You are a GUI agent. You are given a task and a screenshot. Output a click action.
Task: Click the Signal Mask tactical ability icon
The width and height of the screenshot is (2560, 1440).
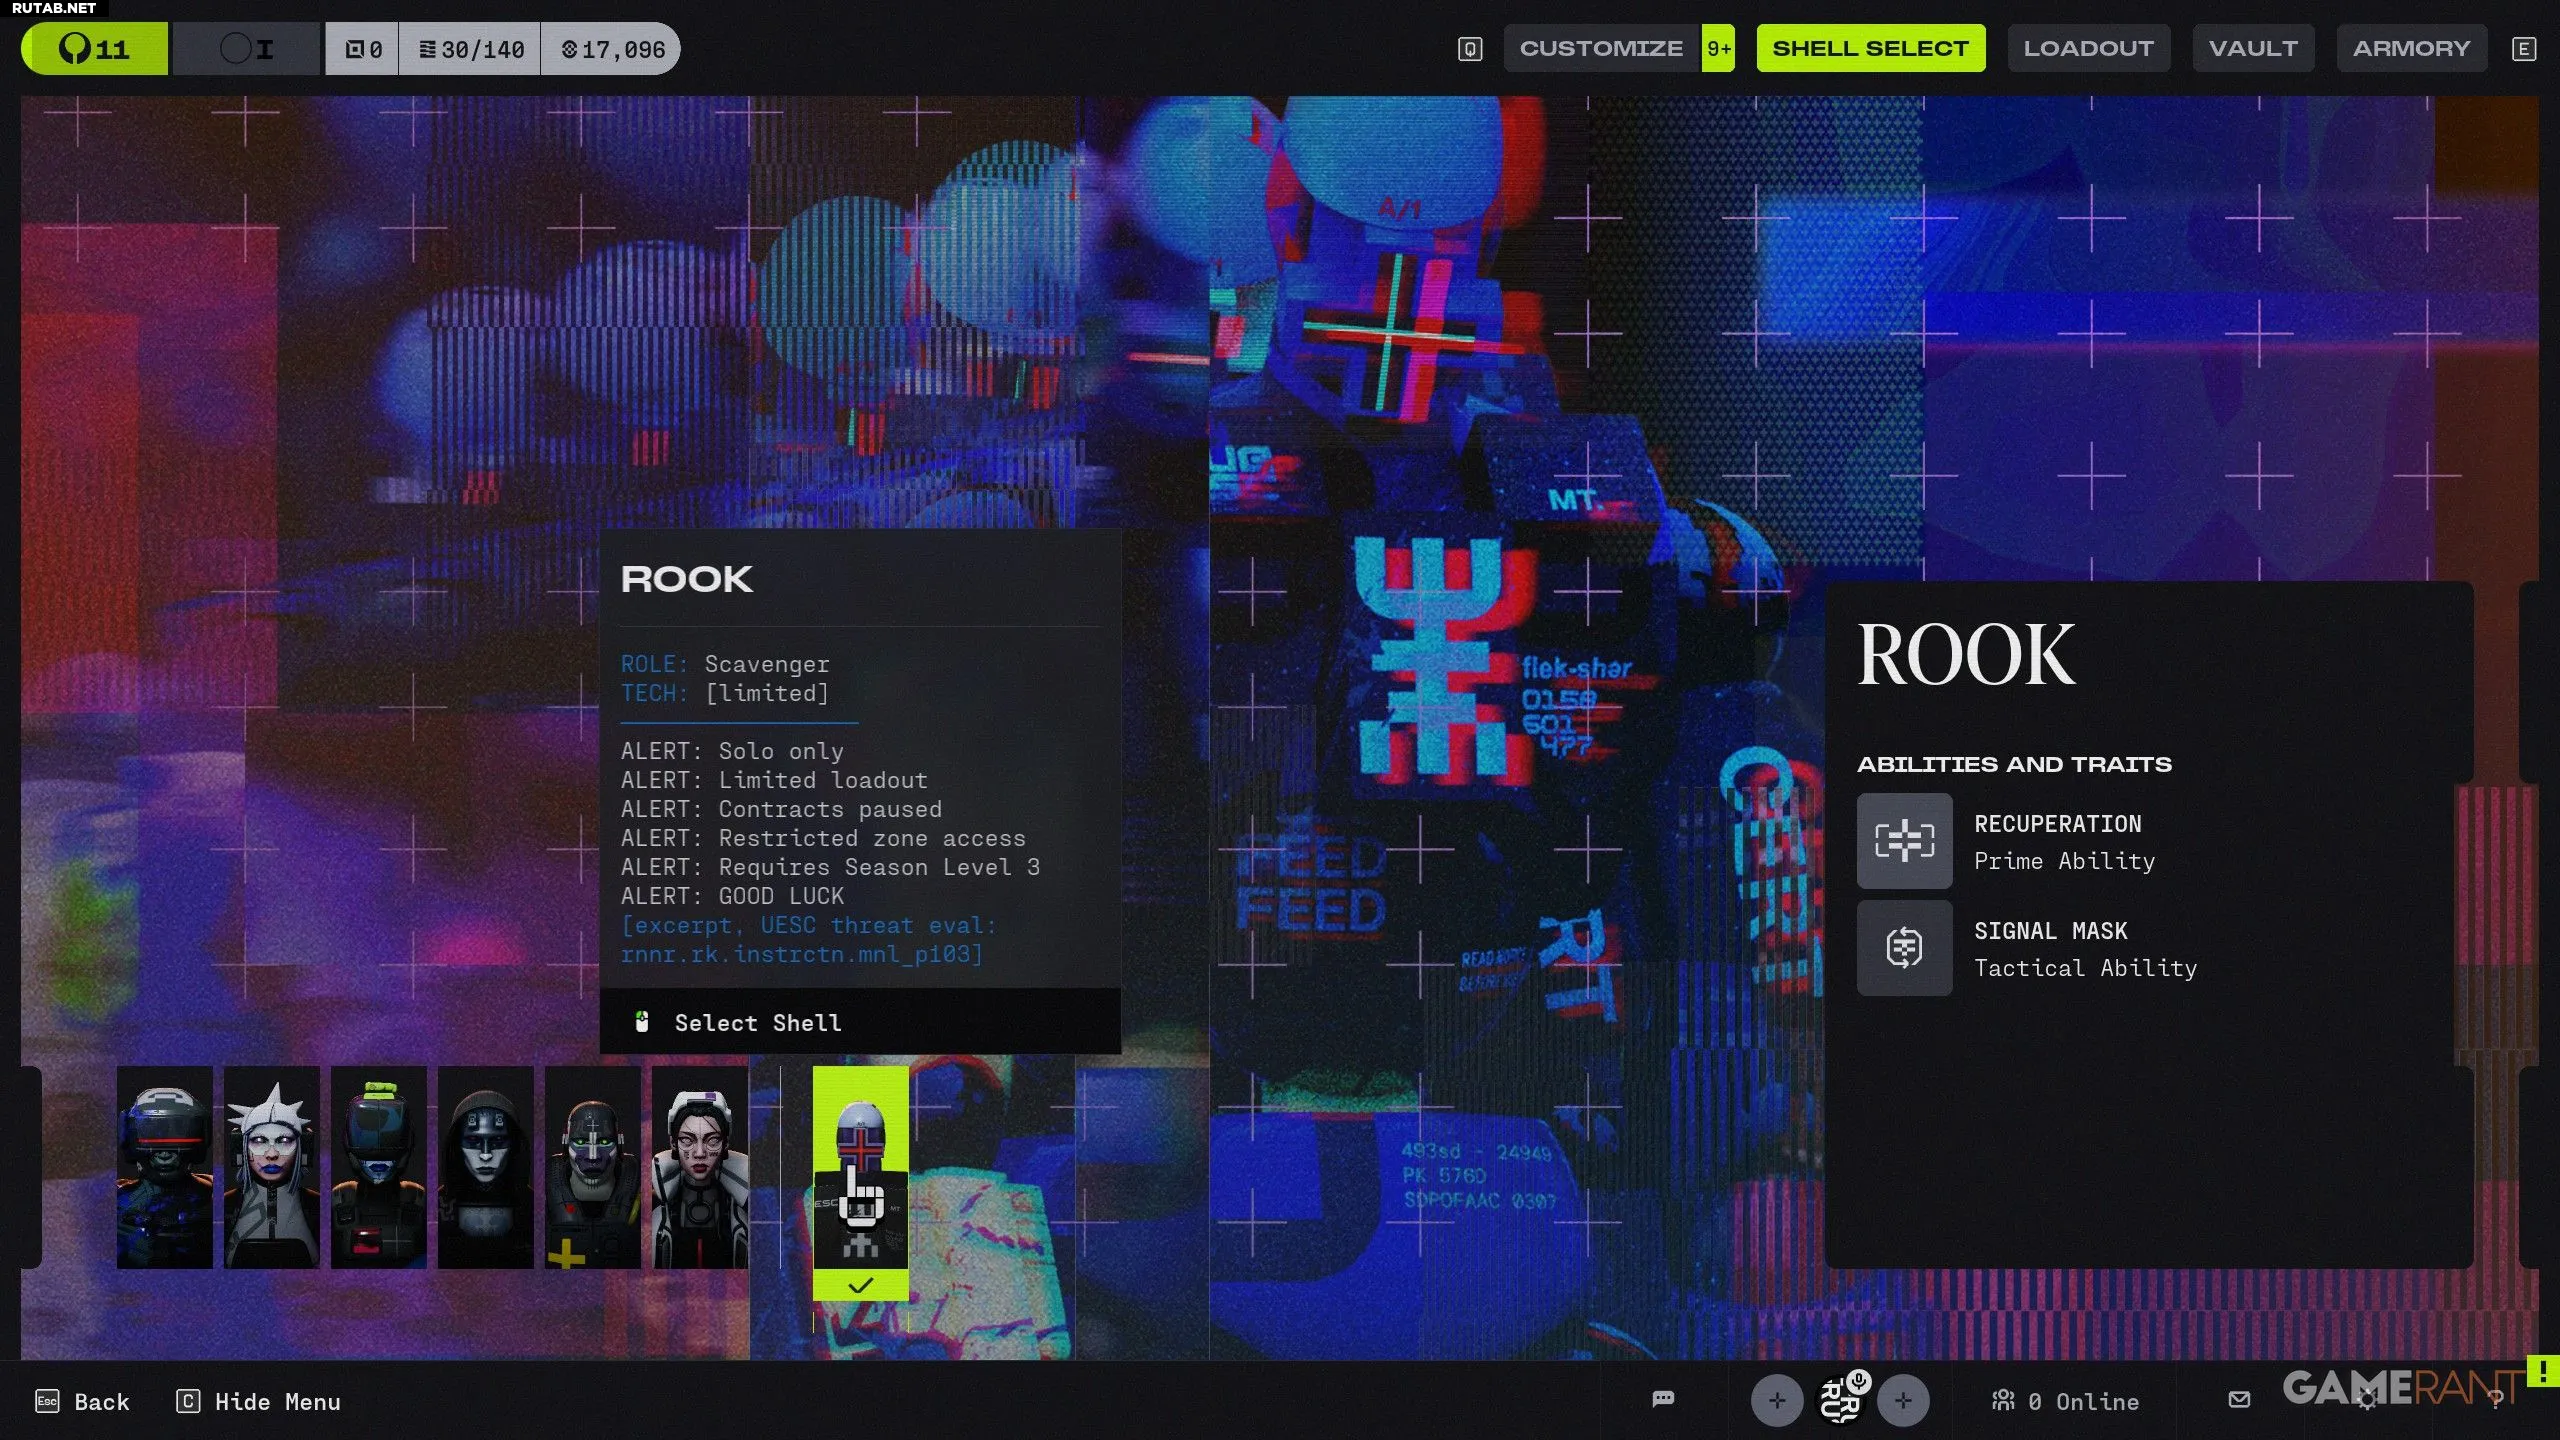point(1904,947)
